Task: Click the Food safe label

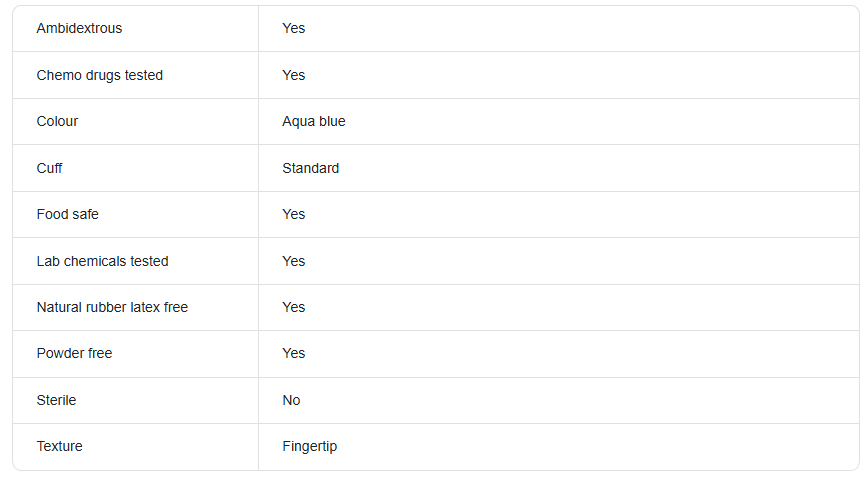Action: [x=67, y=214]
